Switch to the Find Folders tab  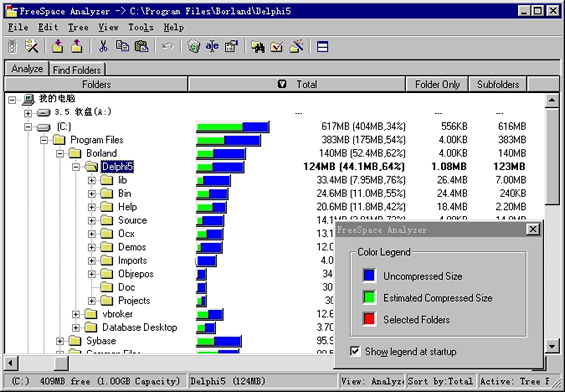[x=77, y=70]
